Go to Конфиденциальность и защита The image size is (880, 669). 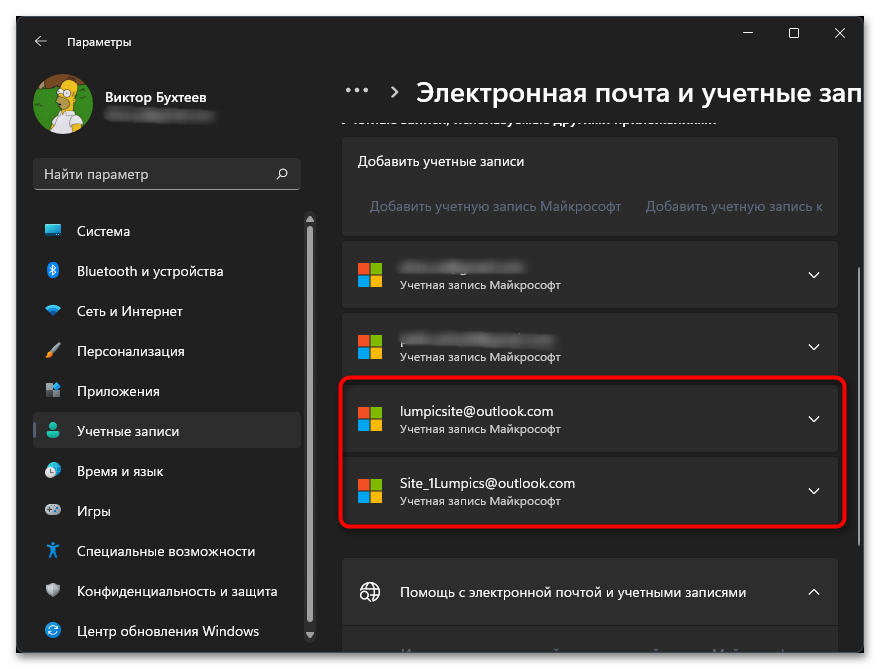tap(167, 591)
